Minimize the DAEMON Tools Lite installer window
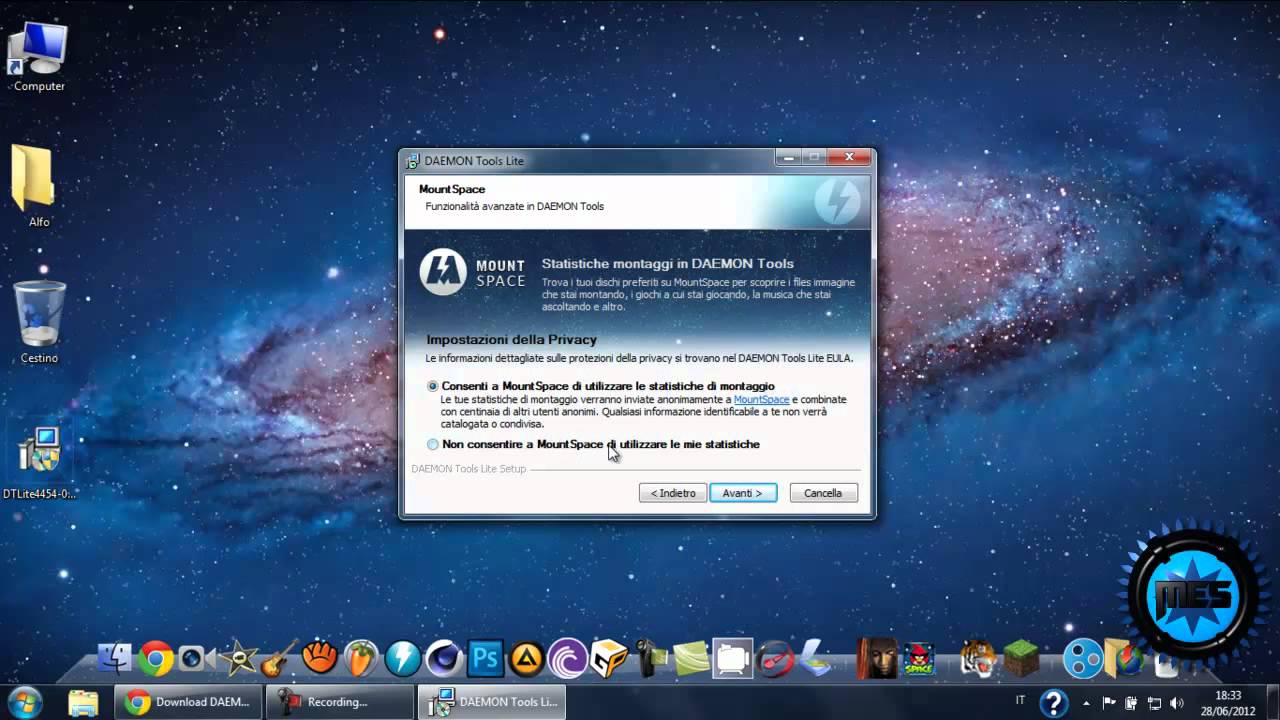Image resolution: width=1280 pixels, height=720 pixels. [789, 157]
